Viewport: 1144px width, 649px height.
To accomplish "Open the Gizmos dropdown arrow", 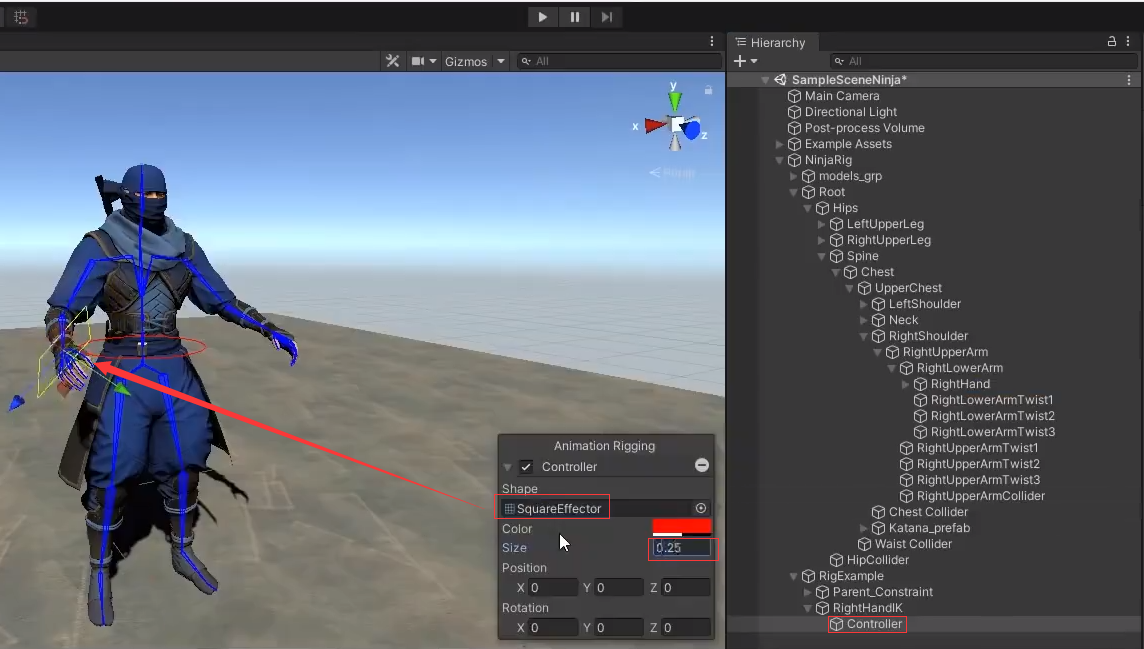I will 501,61.
